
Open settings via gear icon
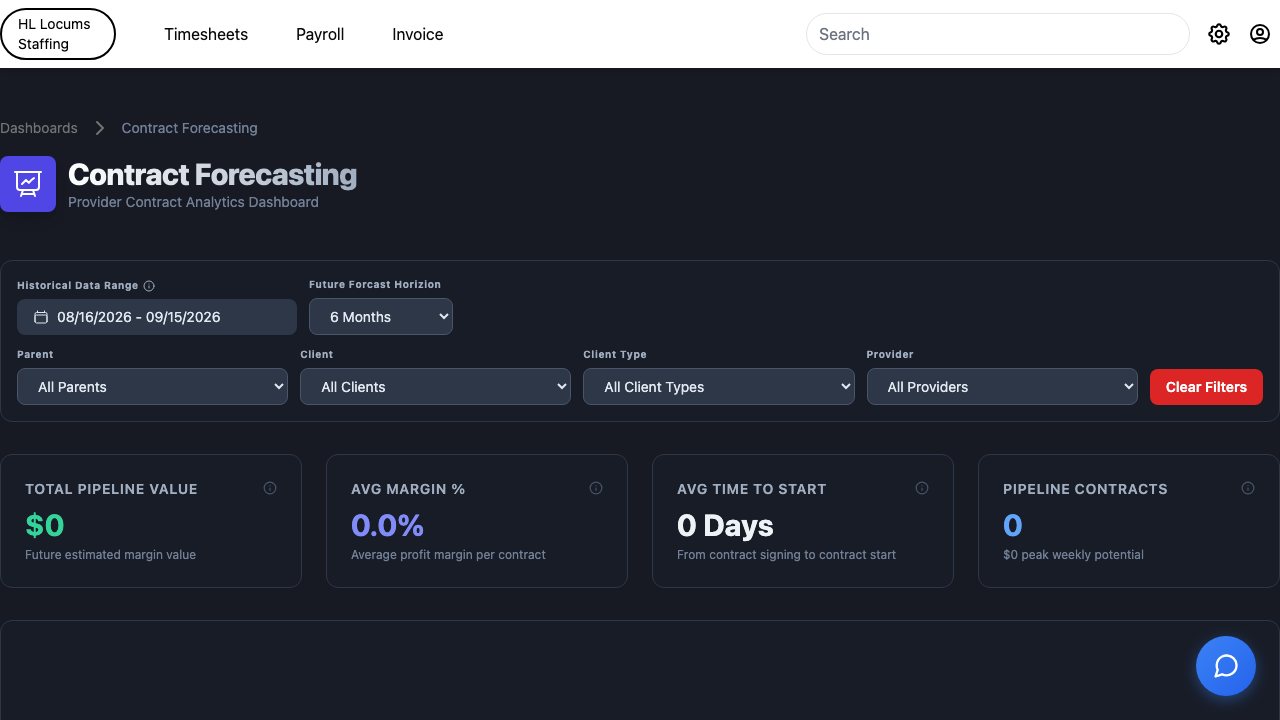point(1218,34)
